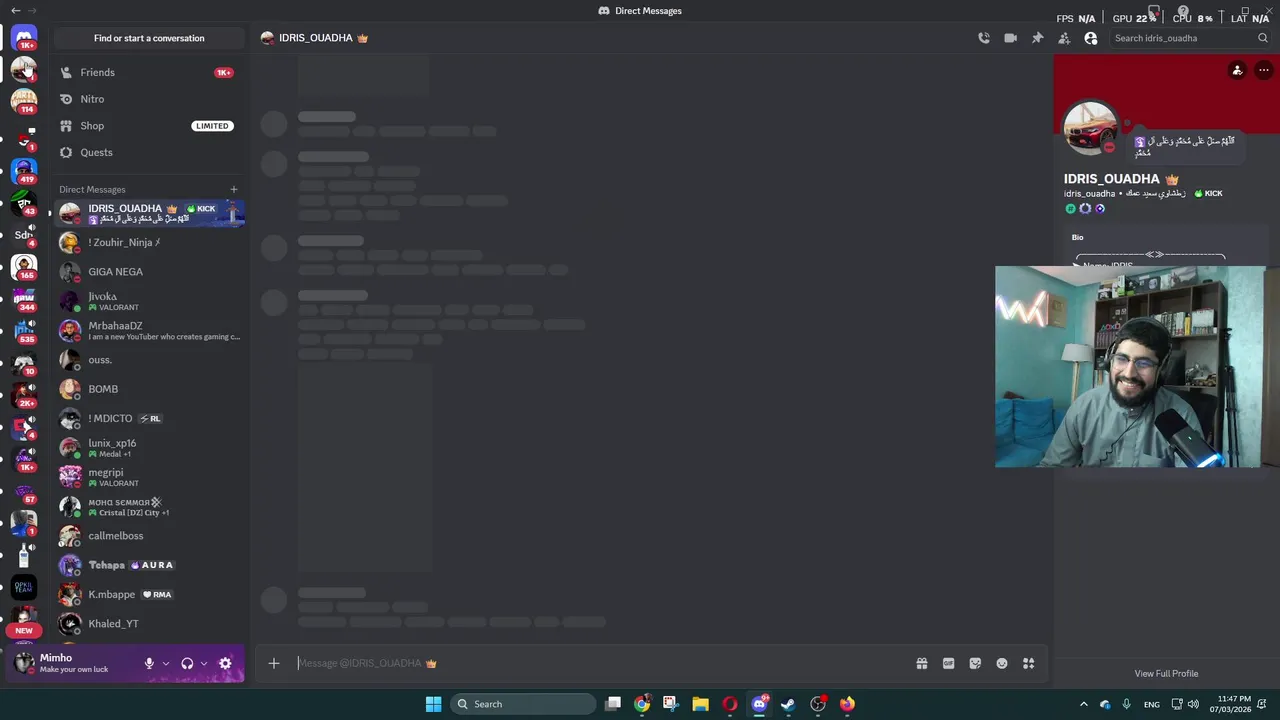Click Find or start a conversation
1280x720 pixels.
pos(149,38)
